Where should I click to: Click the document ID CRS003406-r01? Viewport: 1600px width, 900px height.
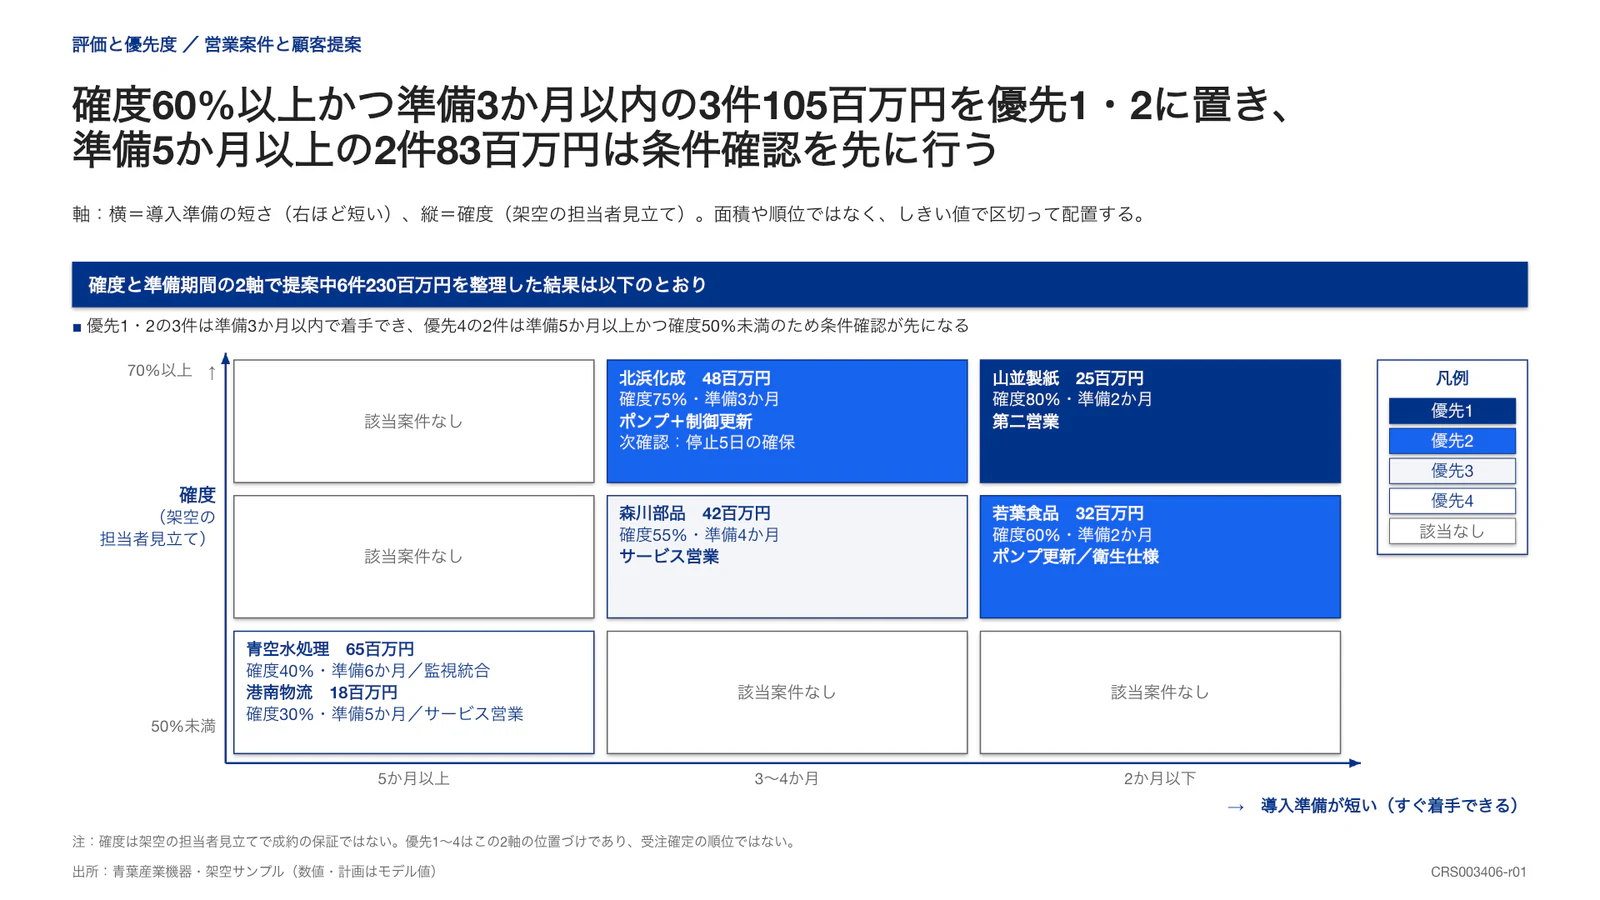coord(1478,872)
